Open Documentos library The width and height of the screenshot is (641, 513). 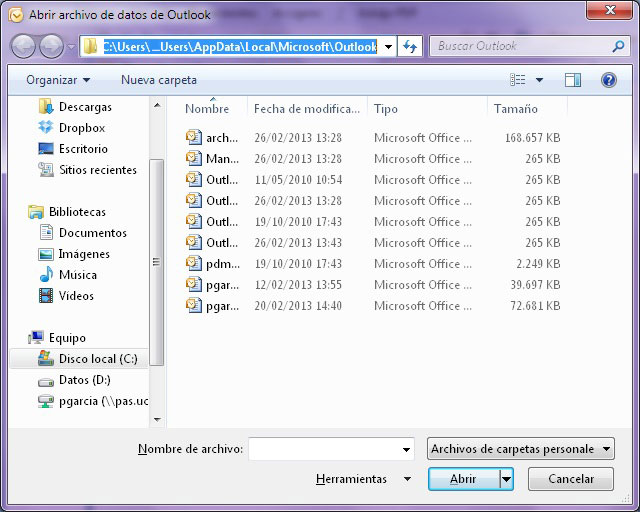click(93, 233)
